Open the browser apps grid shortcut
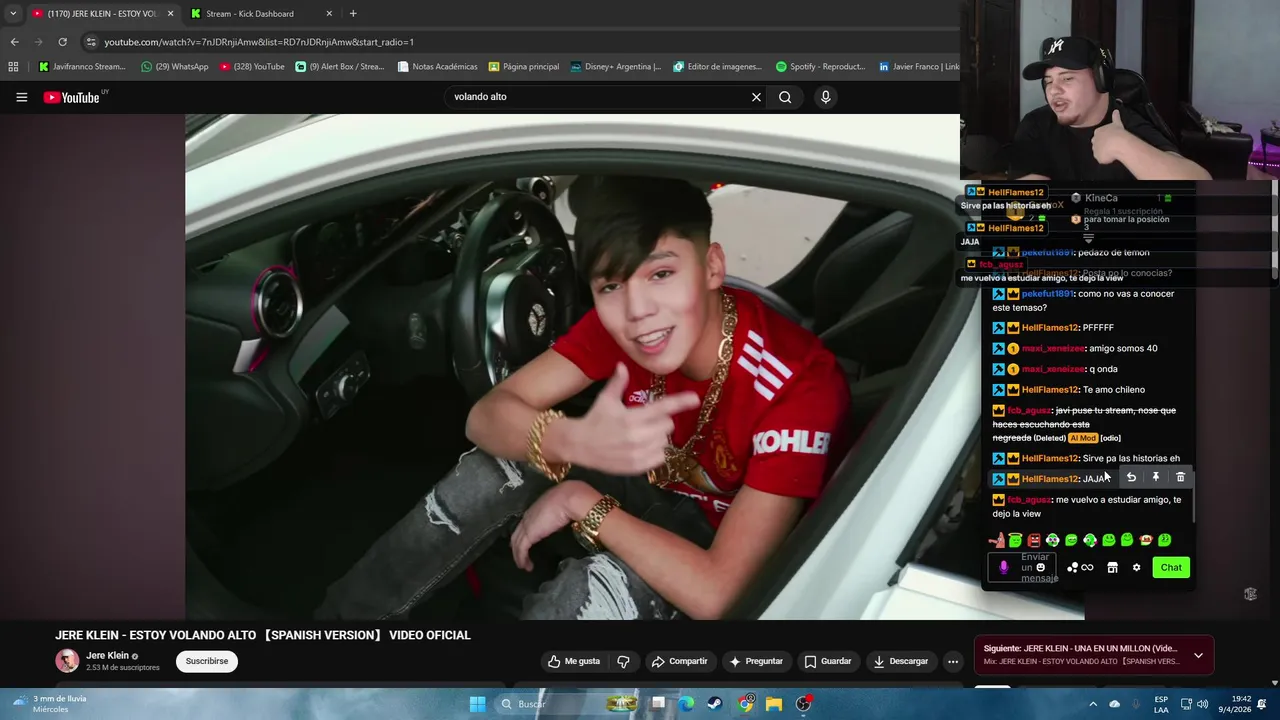The height and width of the screenshot is (720, 1280). 13,67
